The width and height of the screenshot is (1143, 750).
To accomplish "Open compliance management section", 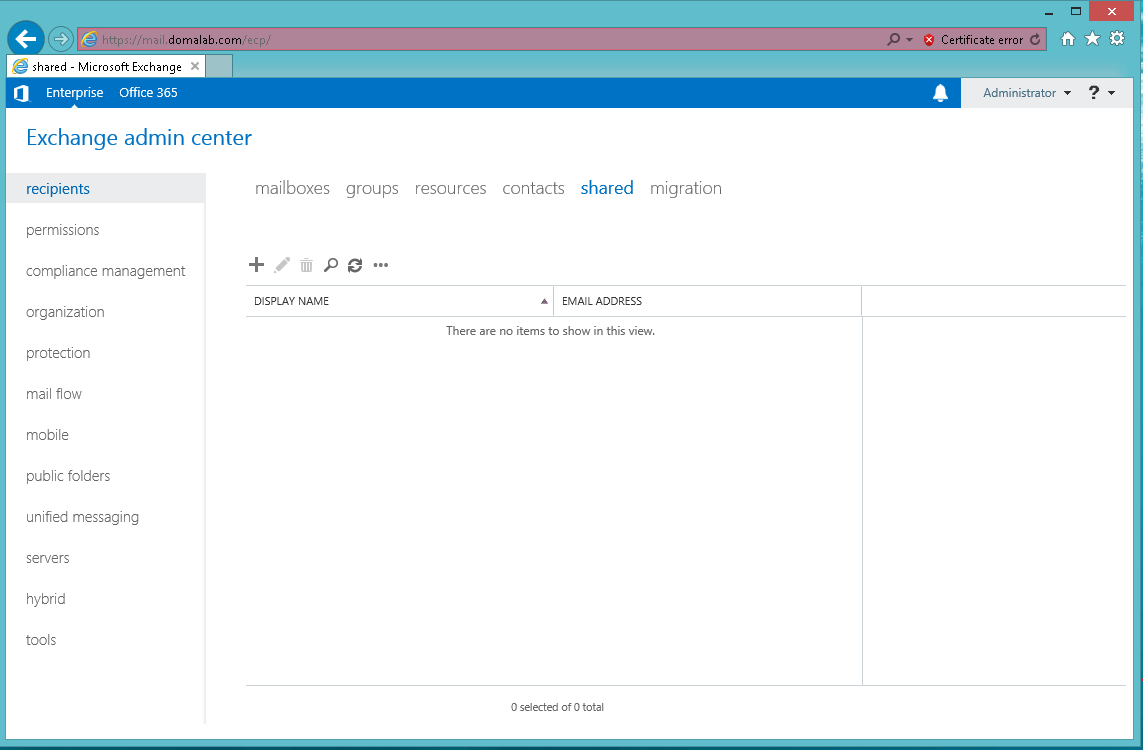I will [x=106, y=271].
